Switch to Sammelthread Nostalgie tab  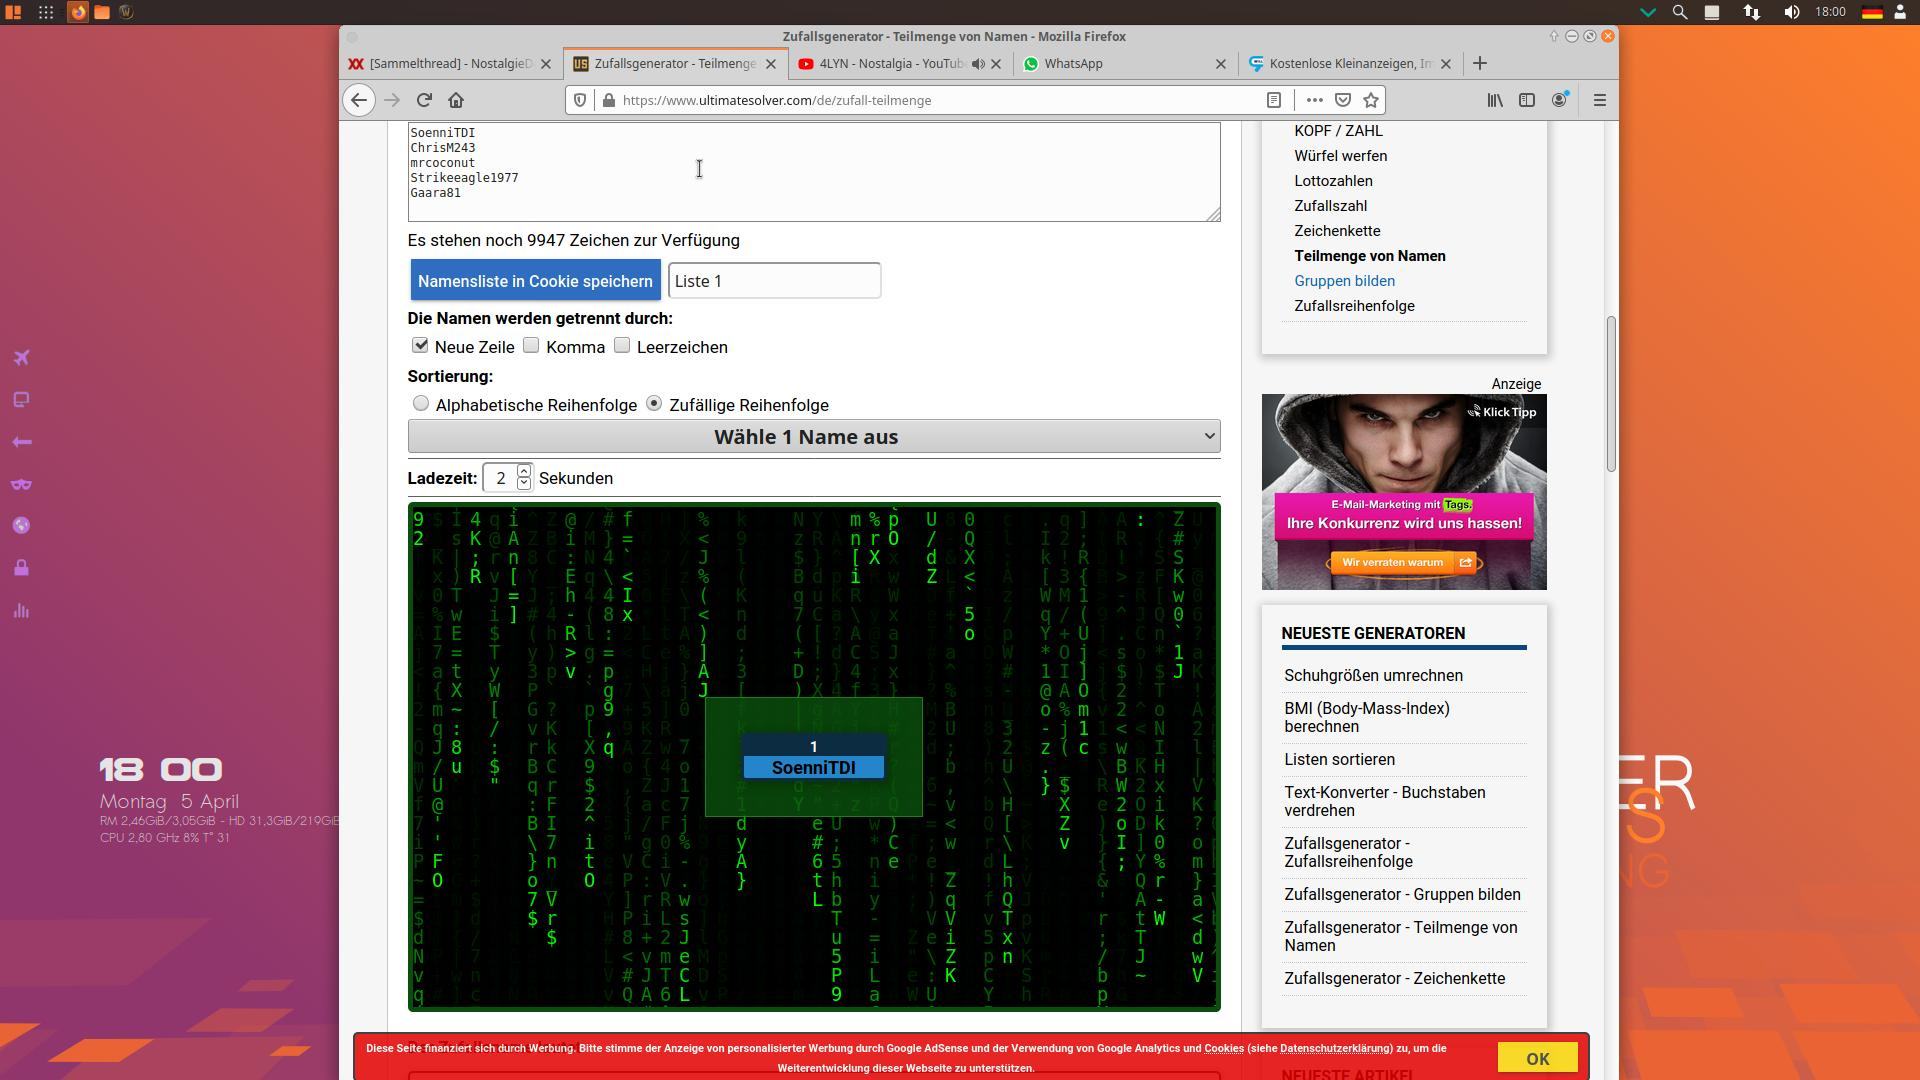point(450,63)
